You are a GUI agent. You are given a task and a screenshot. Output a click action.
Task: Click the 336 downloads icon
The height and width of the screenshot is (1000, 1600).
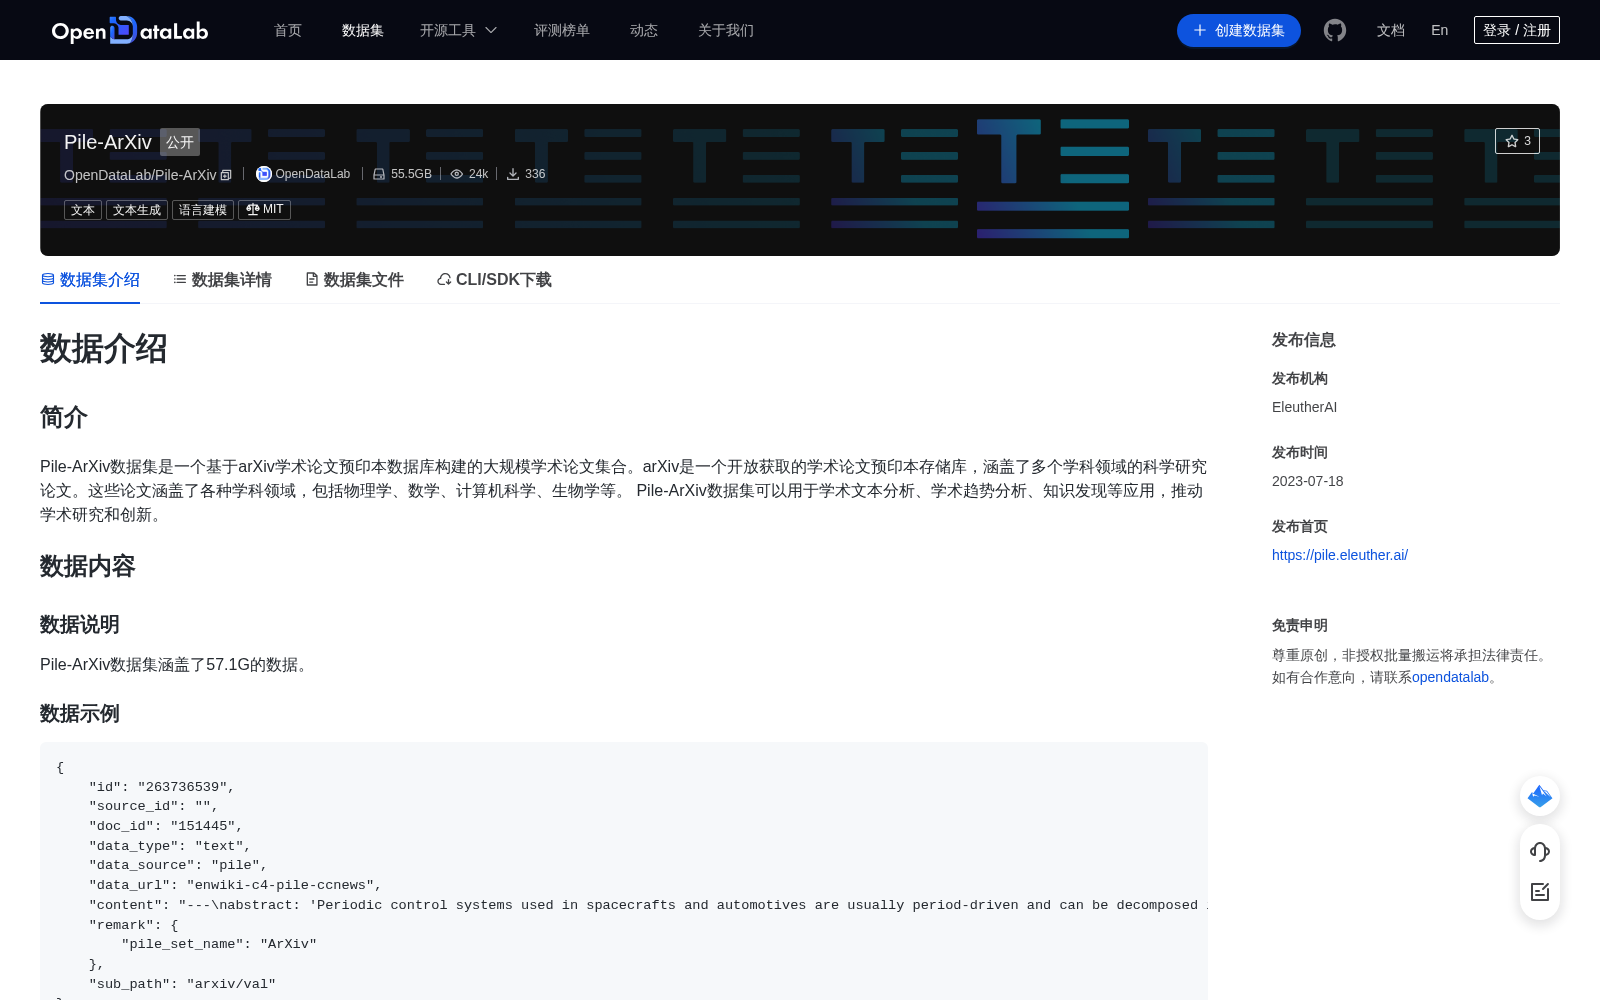(513, 174)
